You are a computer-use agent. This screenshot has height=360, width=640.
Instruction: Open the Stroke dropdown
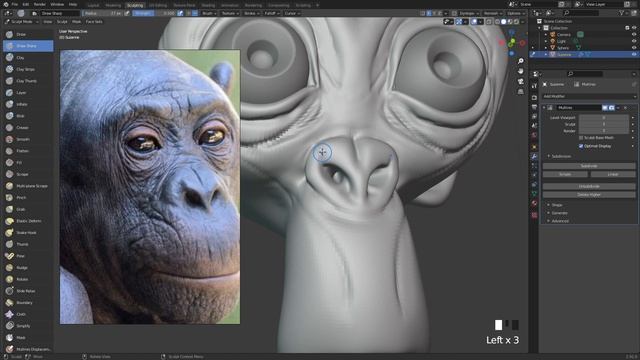pos(251,13)
